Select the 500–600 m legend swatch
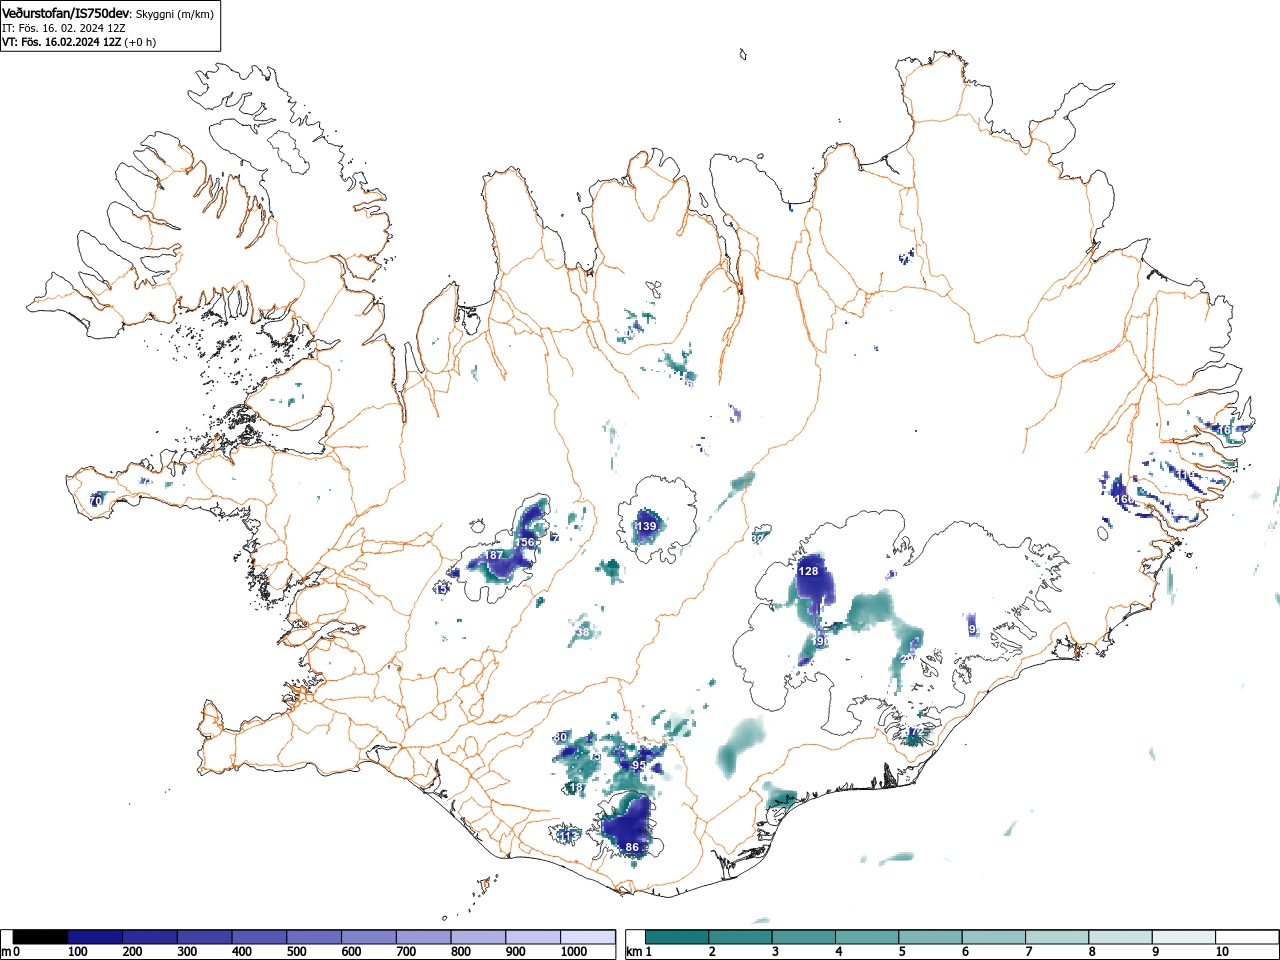The height and width of the screenshot is (960, 1280). [x=314, y=937]
